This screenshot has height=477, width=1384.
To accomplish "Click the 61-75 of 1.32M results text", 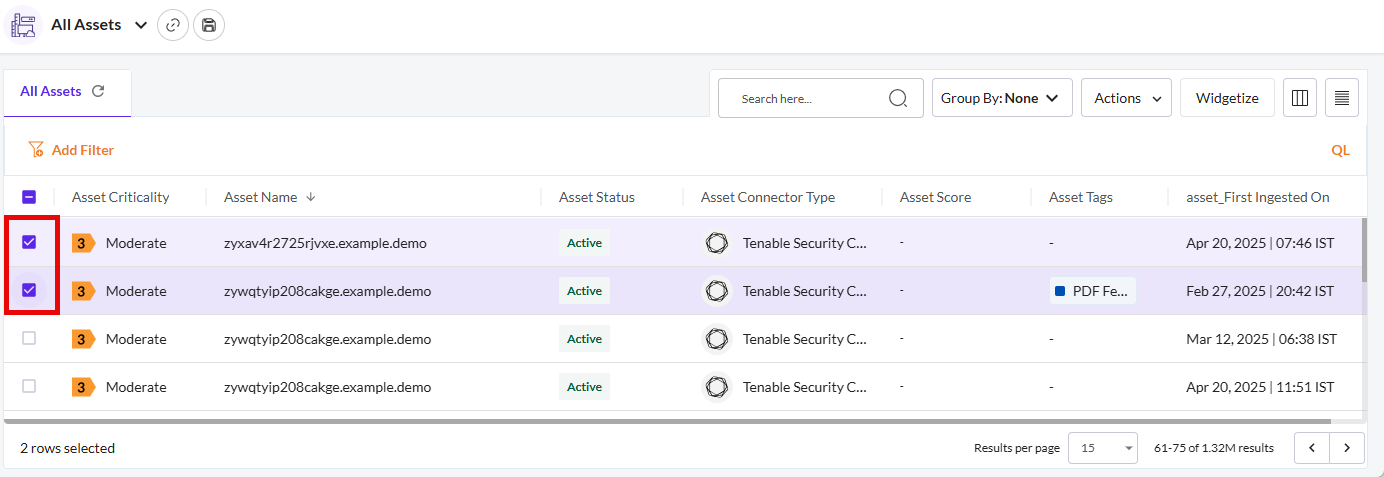I will [1214, 448].
